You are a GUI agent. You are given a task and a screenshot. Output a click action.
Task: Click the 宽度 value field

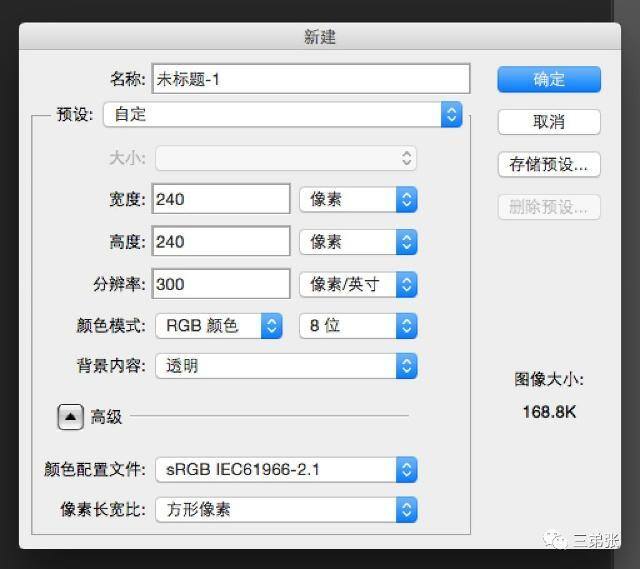pyautogui.click(x=221, y=199)
